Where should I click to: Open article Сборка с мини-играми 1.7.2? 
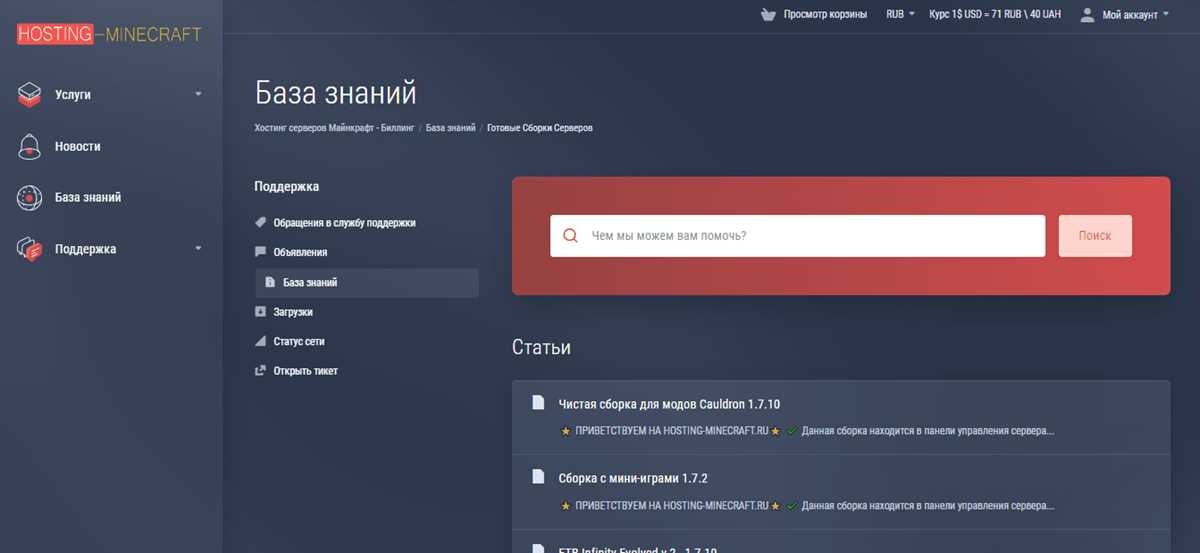[x=633, y=478]
